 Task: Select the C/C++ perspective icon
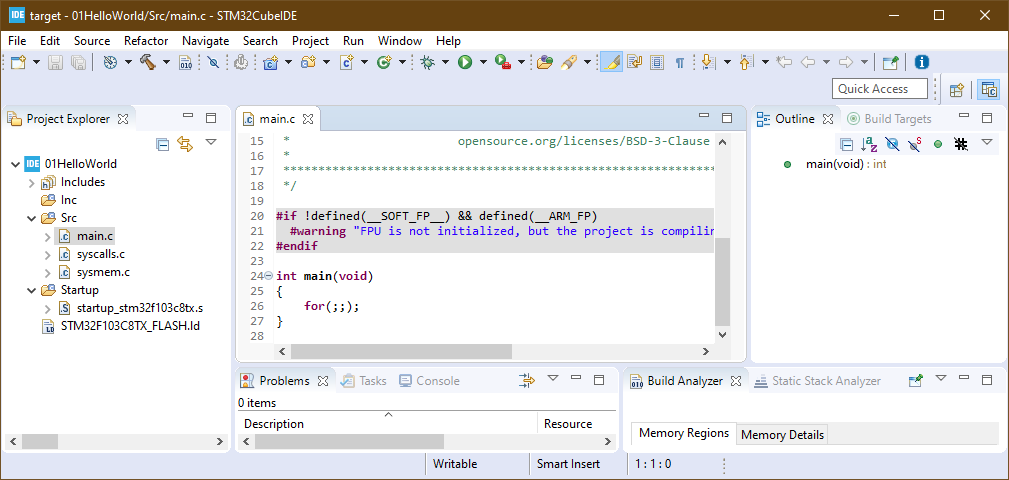[x=988, y=89]
